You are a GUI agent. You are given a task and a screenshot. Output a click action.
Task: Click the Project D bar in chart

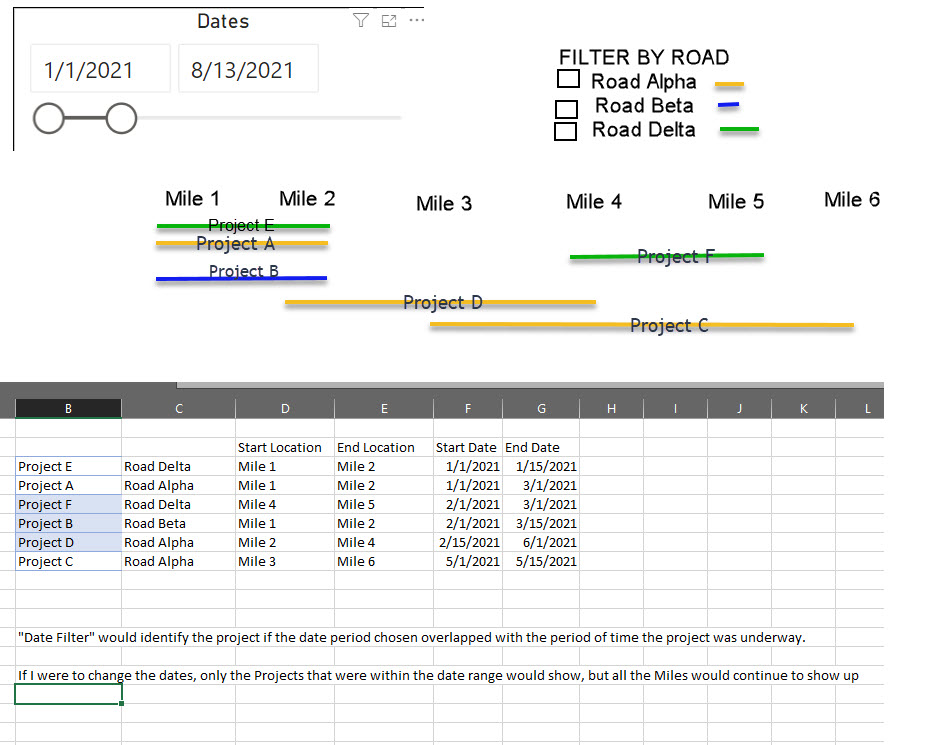tap(440, 302)
